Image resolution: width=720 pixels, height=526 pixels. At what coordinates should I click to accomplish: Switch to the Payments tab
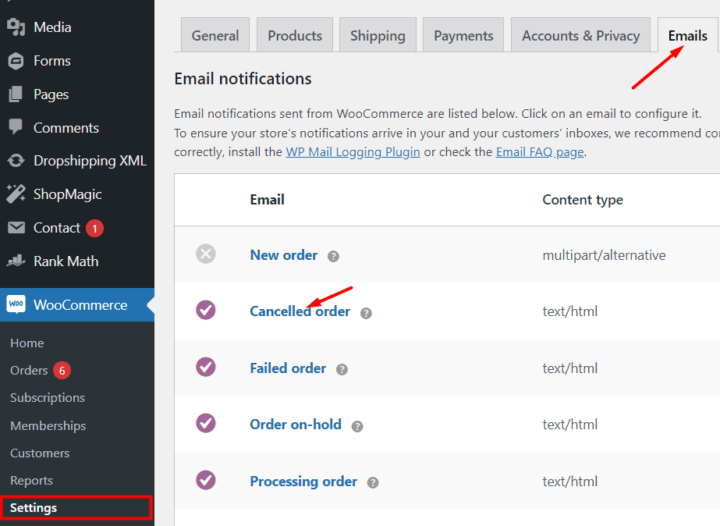tap(463, 35)
